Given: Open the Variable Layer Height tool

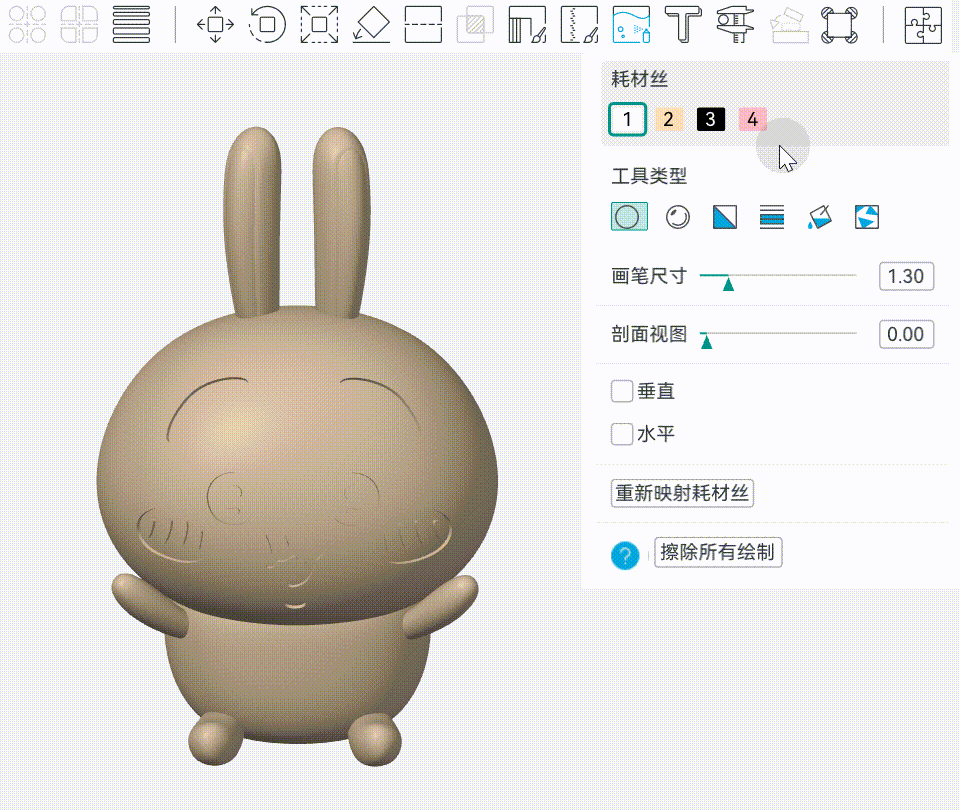Looking at the screenshot, I should pyautogui.click(x=132, y=24).
